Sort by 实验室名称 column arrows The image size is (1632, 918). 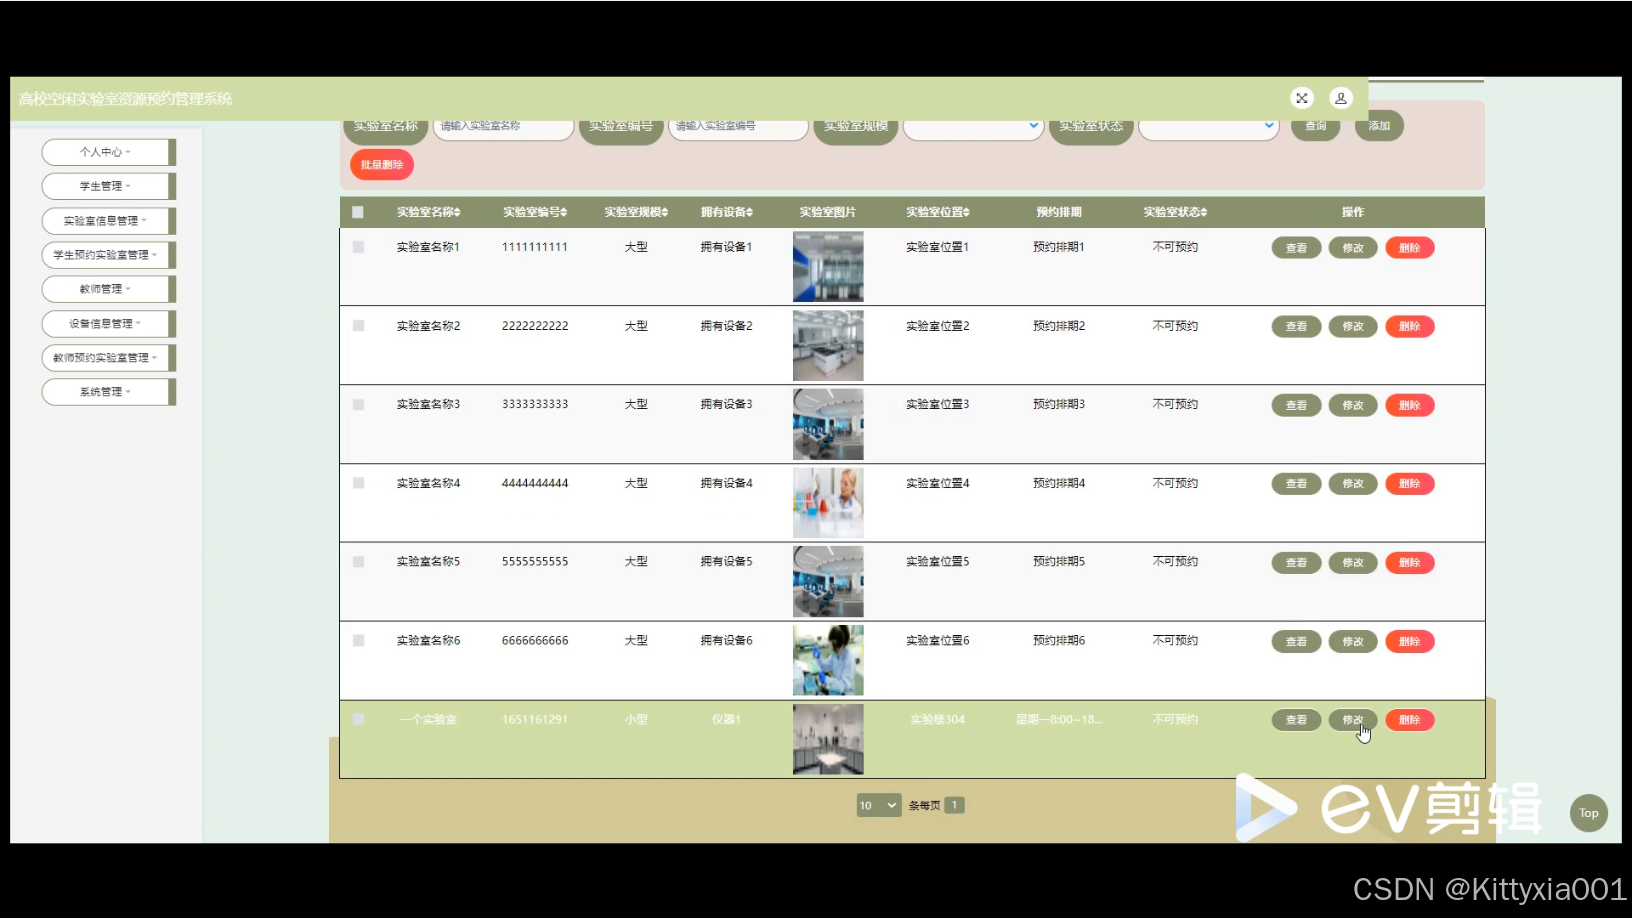(x=458, y=212)
